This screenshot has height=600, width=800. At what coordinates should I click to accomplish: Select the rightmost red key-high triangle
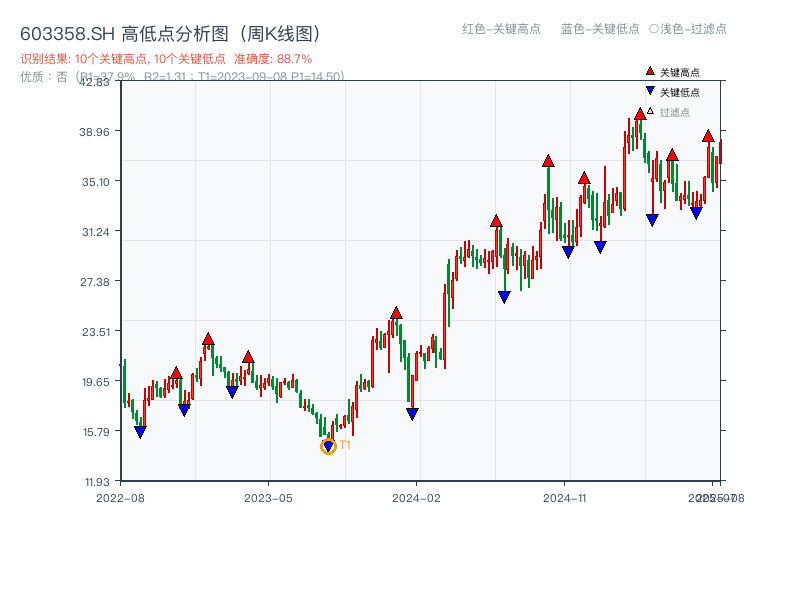pyautogui.click(x=708, y=136)
